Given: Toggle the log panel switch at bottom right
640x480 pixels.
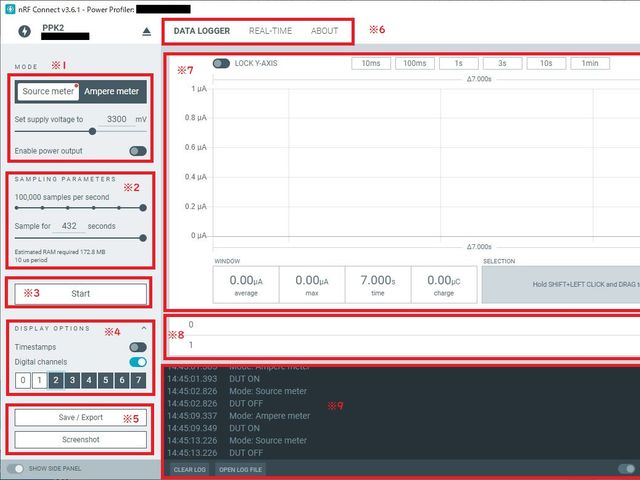Looking at the screenshot, I should [x=627, y=469].
